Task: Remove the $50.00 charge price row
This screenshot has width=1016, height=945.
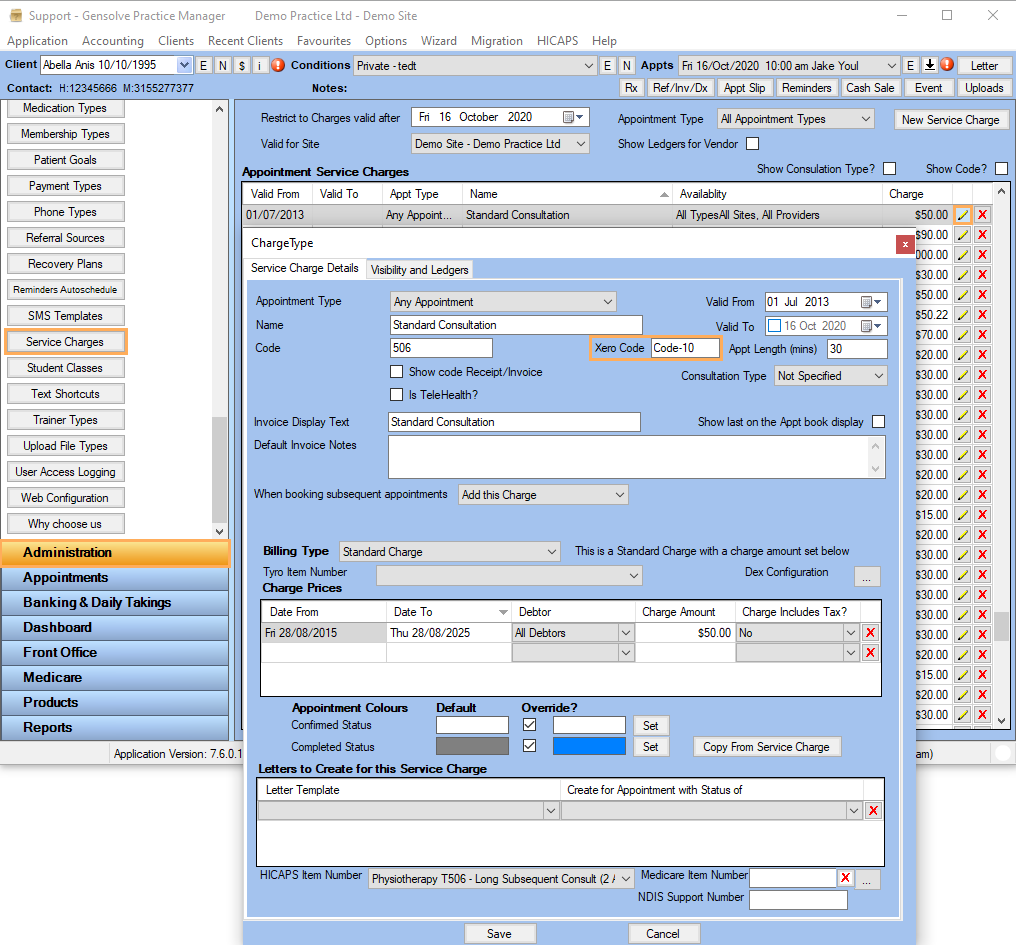Action: tap(870, 633)
